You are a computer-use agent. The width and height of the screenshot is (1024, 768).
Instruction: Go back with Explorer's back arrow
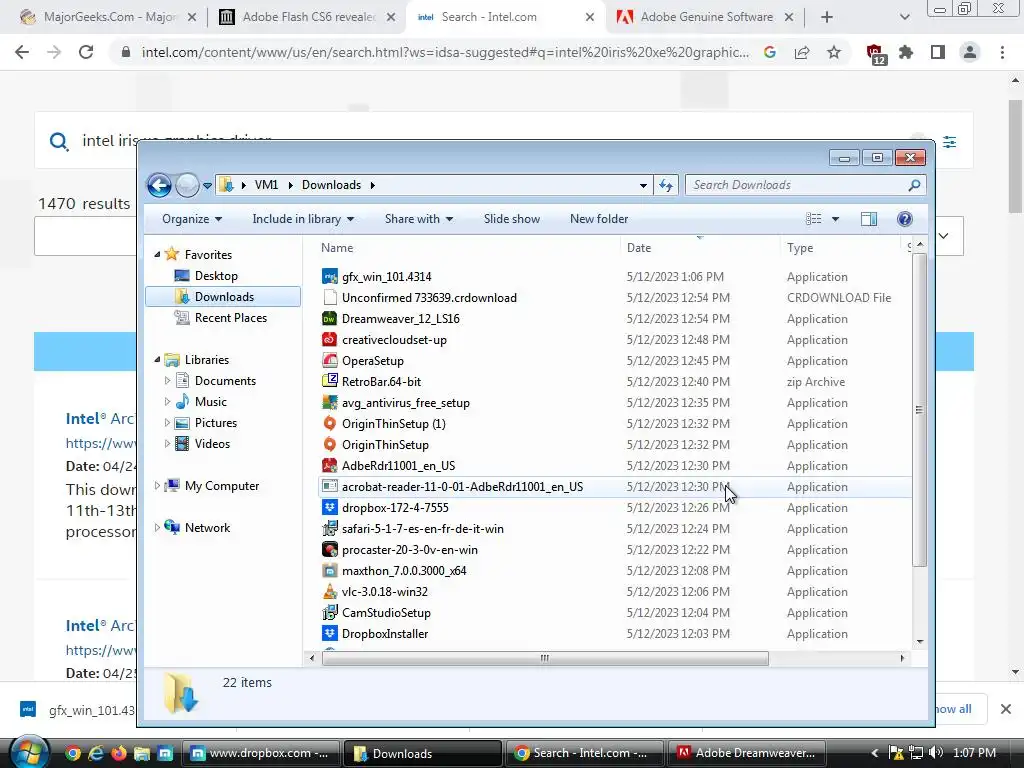tap(159, 185)
